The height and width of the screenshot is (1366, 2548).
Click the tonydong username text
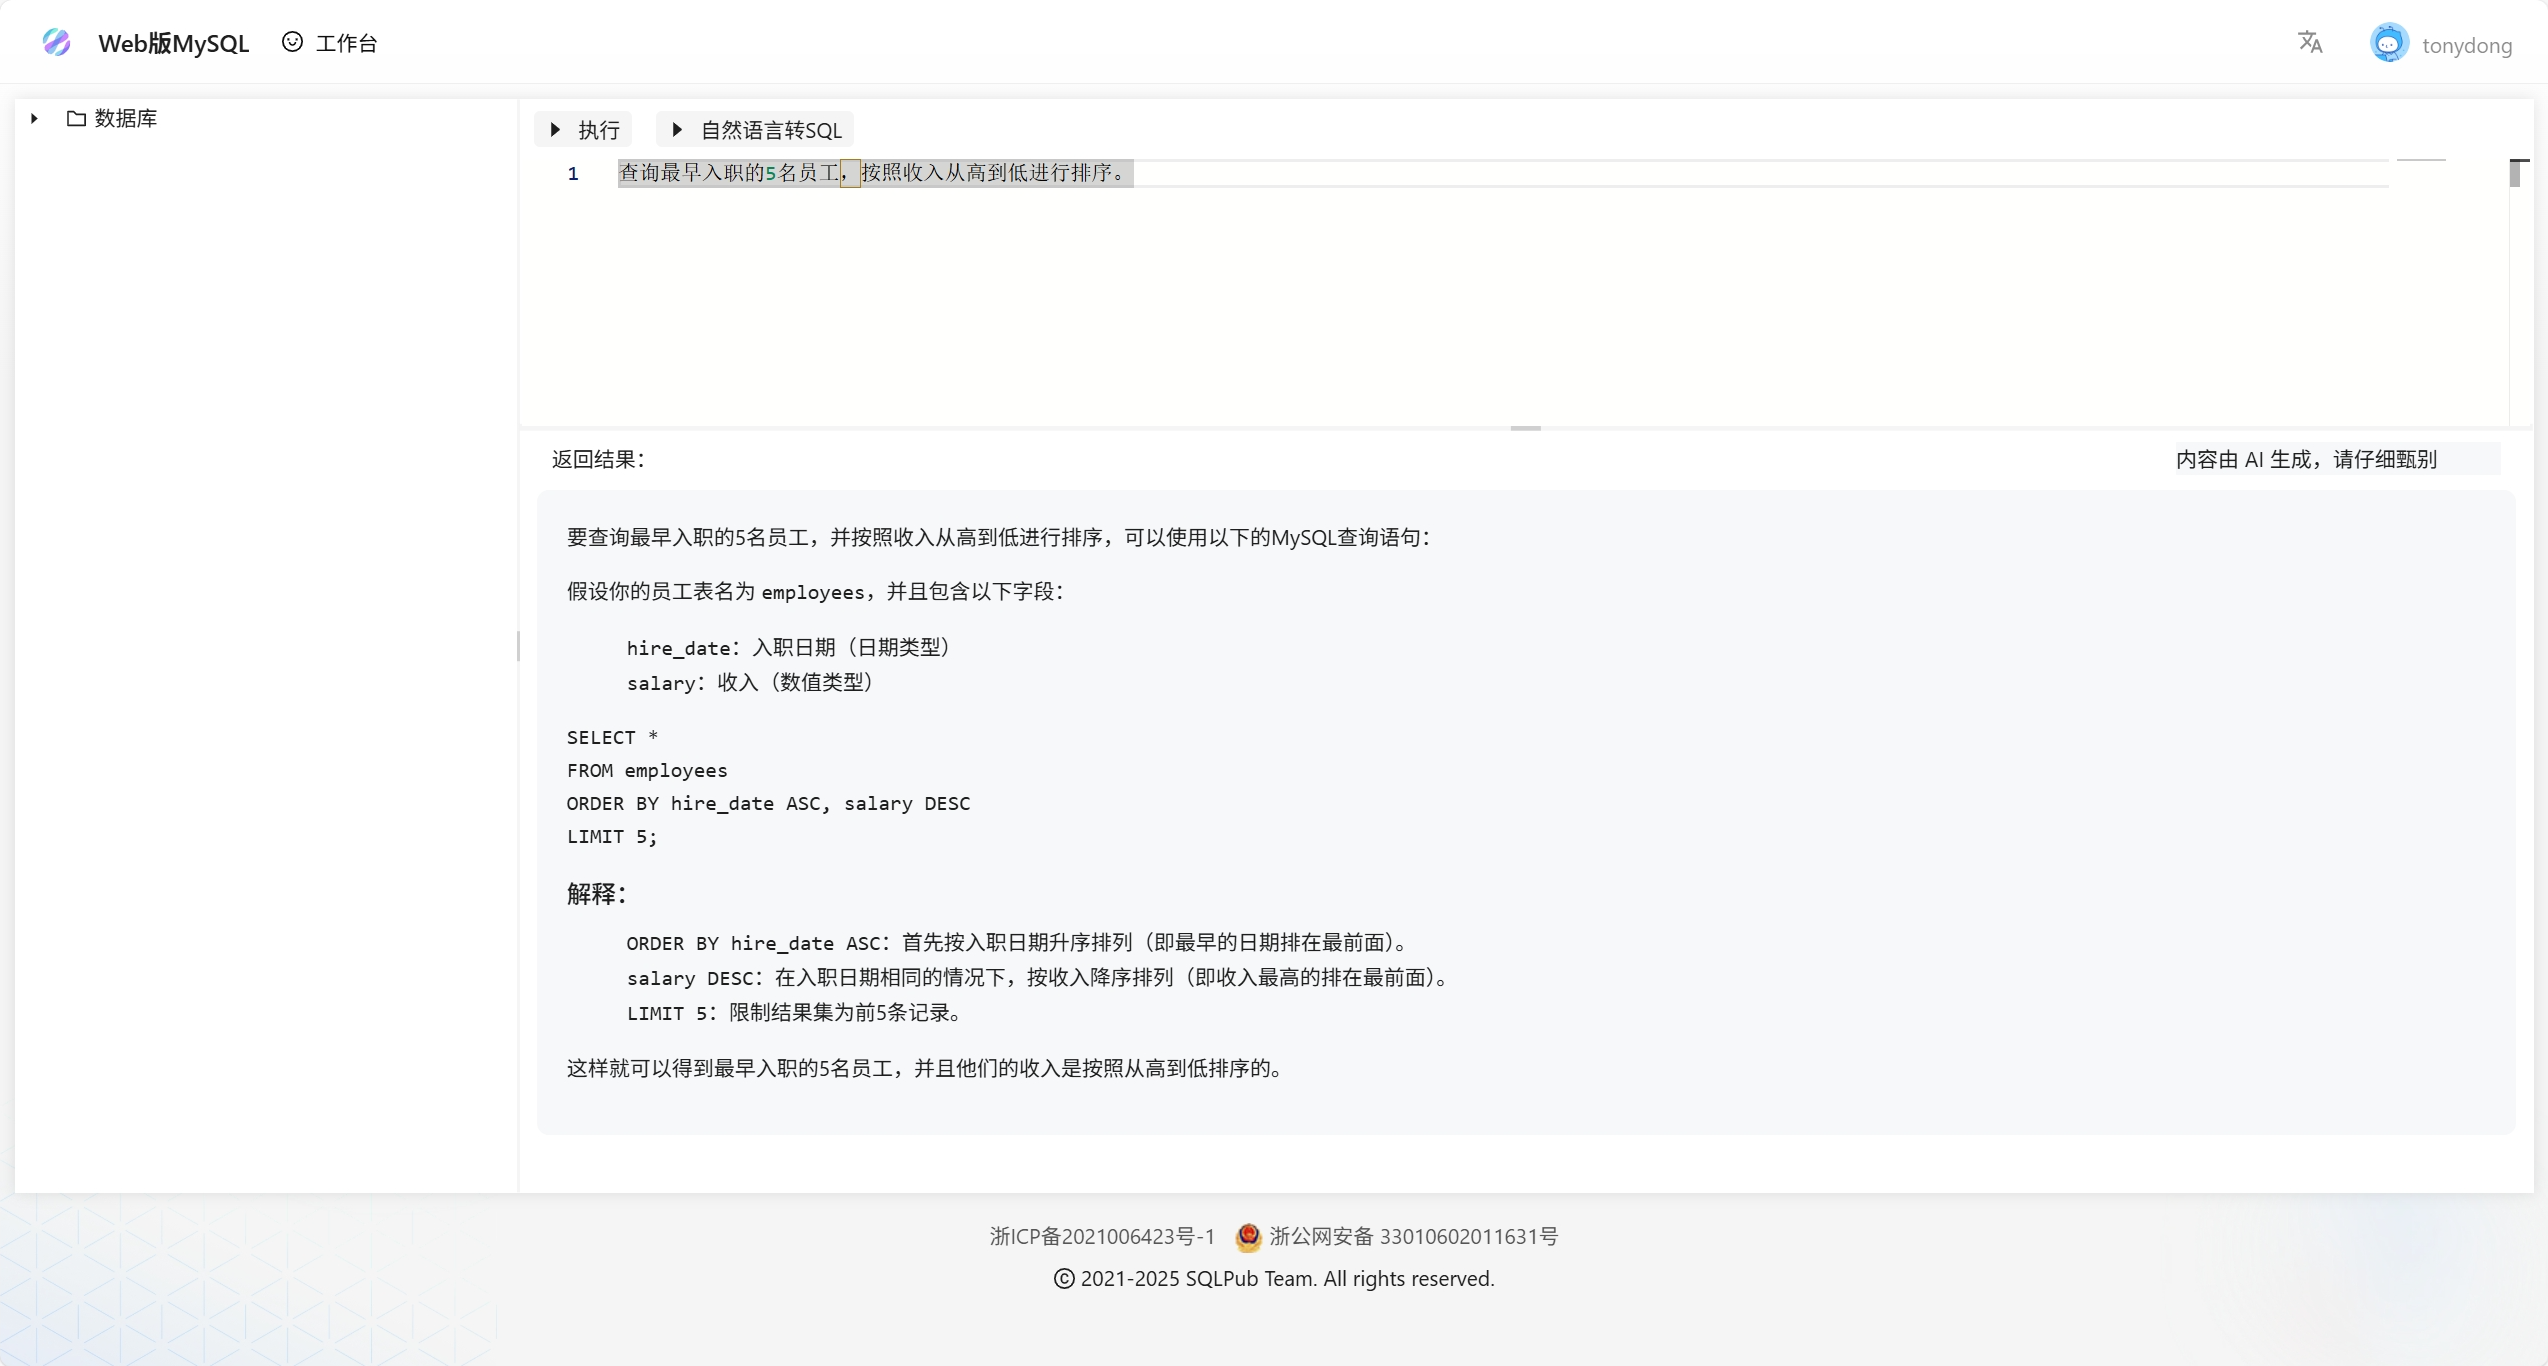[2466, 45]
